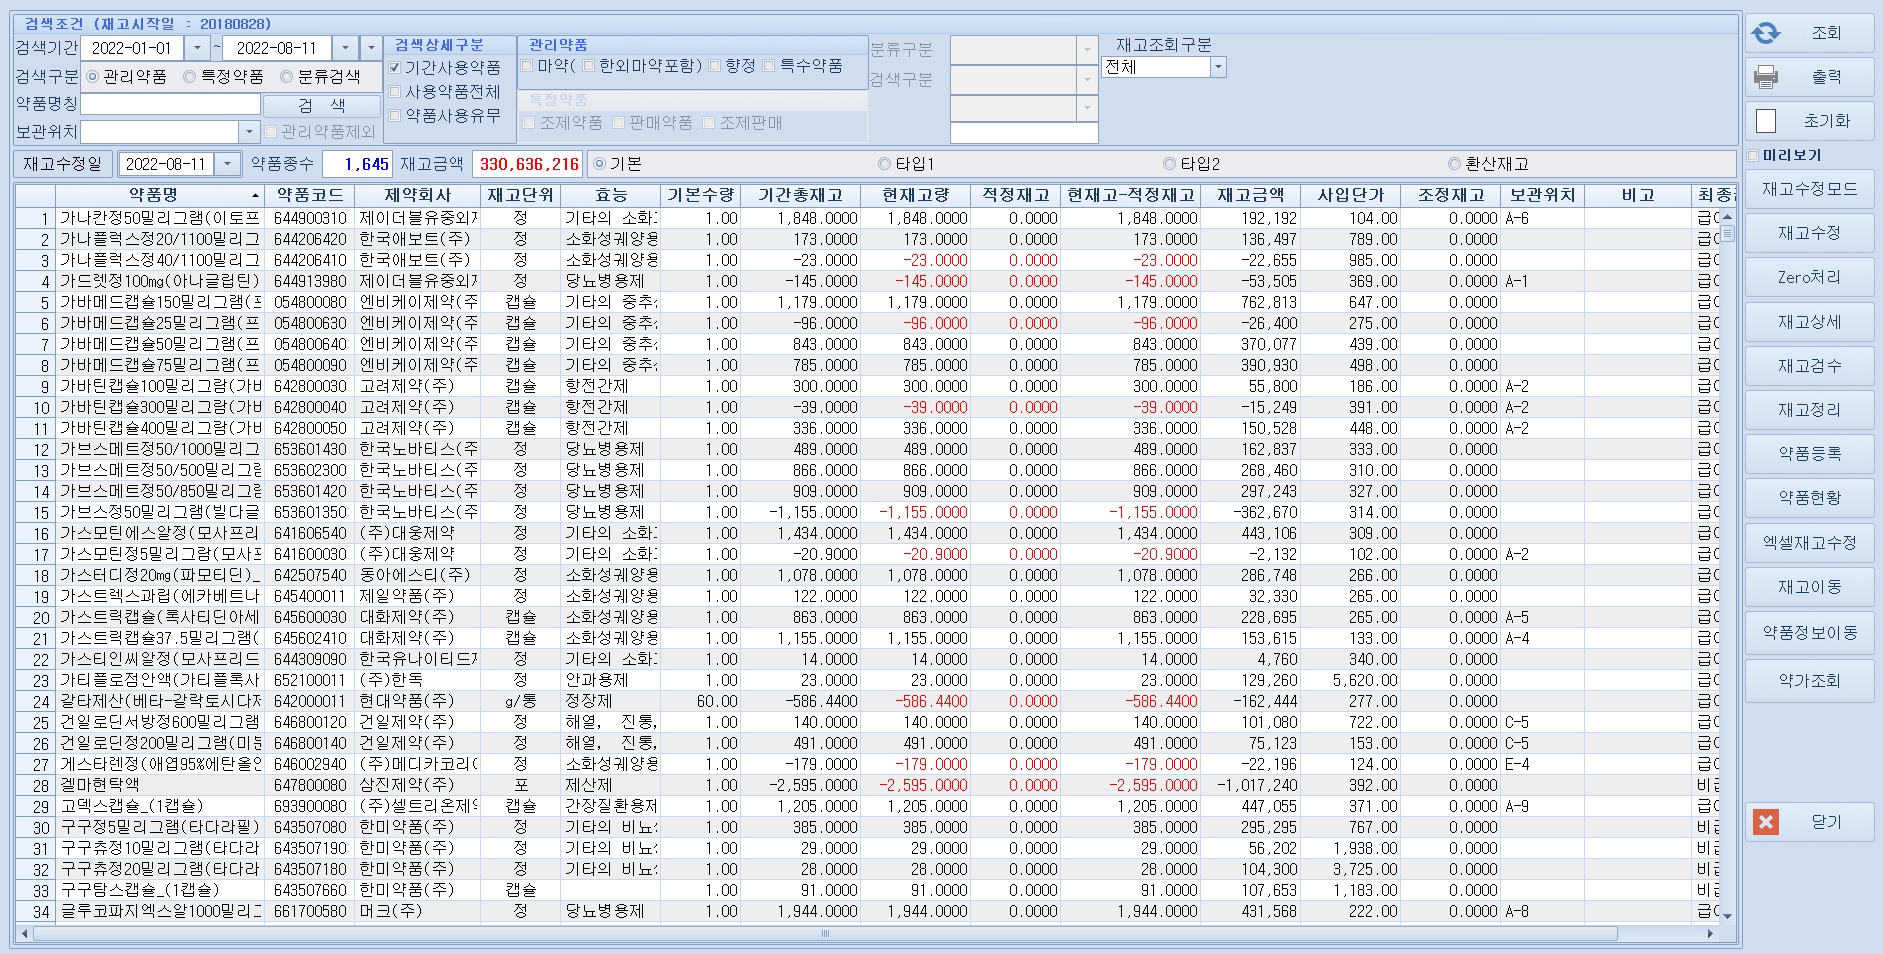The width and height of the screenshot is (1883, 954).
Task: Sort by the 재고금액 column header
Action: tap(1250, 195)
